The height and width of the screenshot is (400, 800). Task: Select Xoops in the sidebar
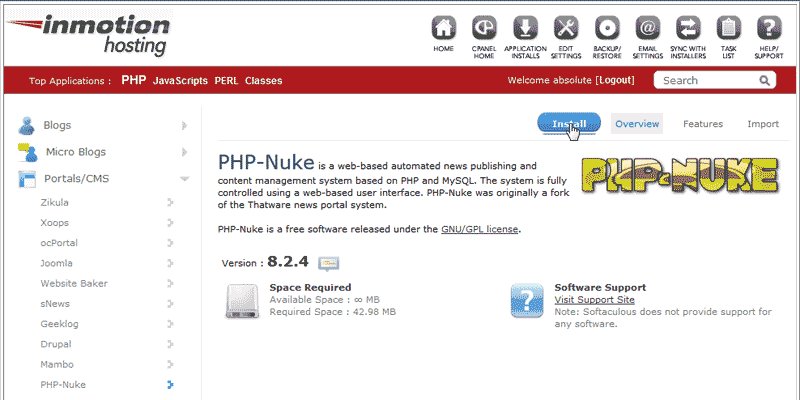coord(54,223)
